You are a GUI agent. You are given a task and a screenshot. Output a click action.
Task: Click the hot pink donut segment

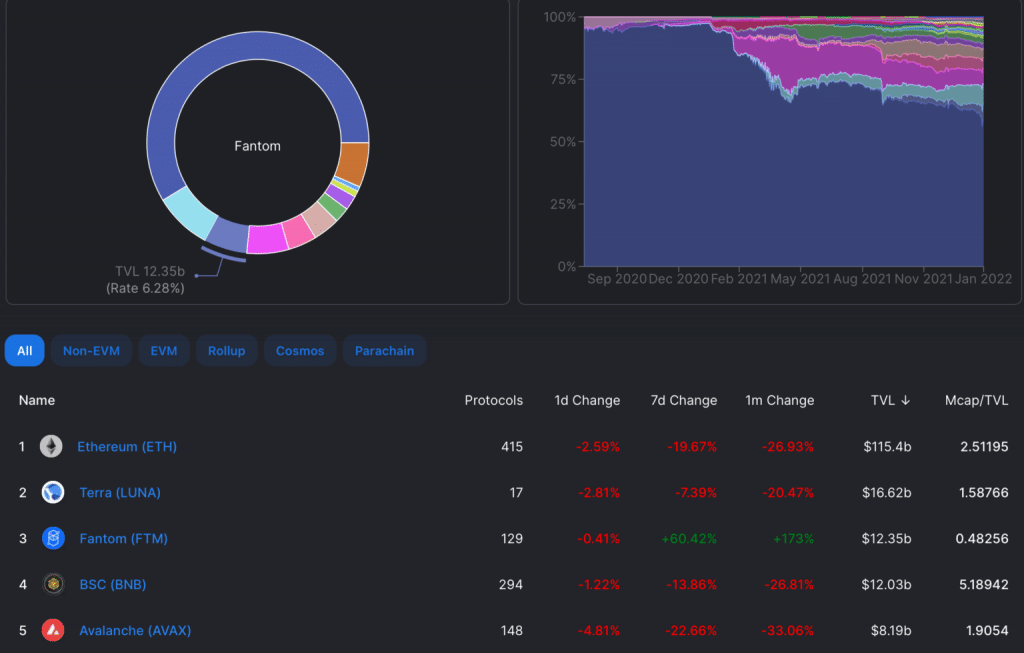298,232
